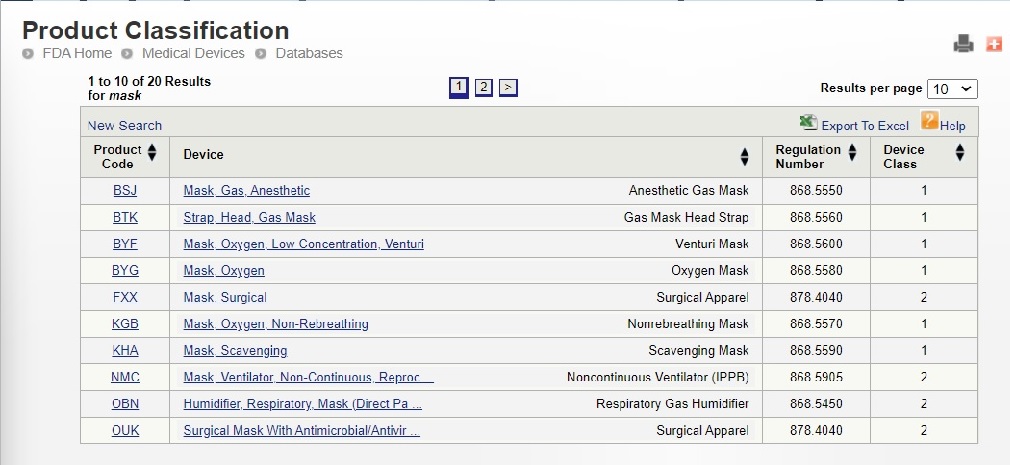The width and height of the screenshot is (1010, 465).
Task: Open Medical Devices breadcrumb
Action: (193, 53)
